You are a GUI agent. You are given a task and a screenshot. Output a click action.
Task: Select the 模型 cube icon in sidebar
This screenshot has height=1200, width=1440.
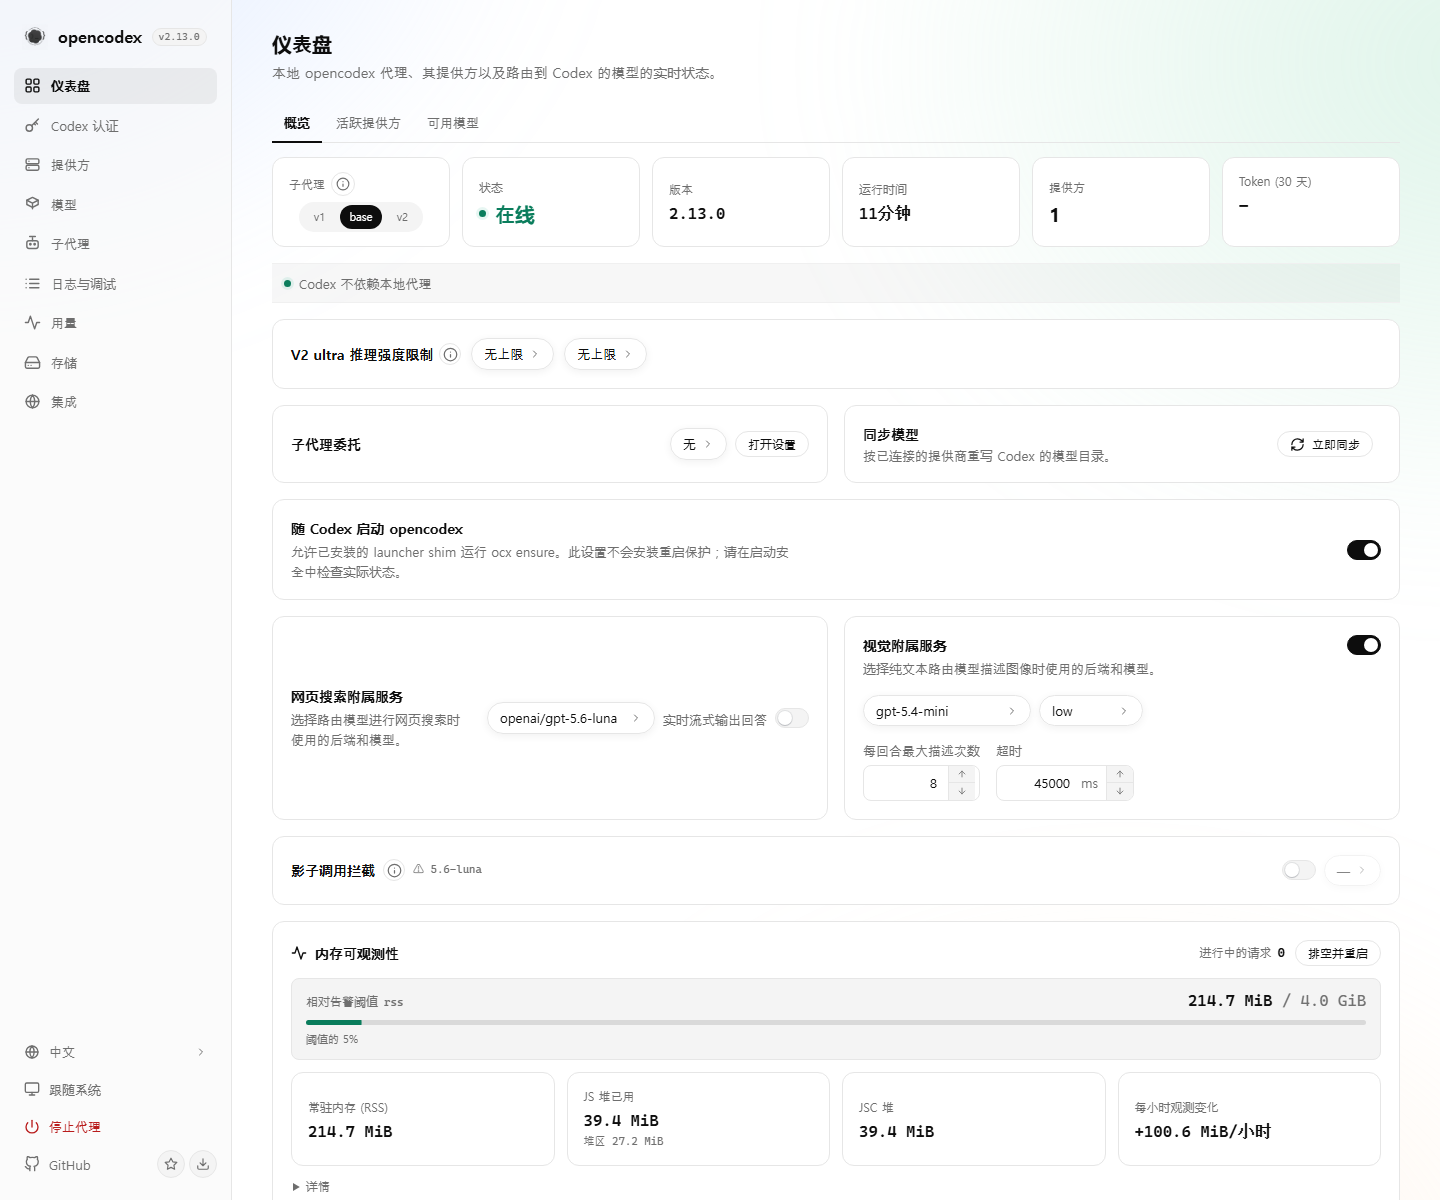(32, 204)
